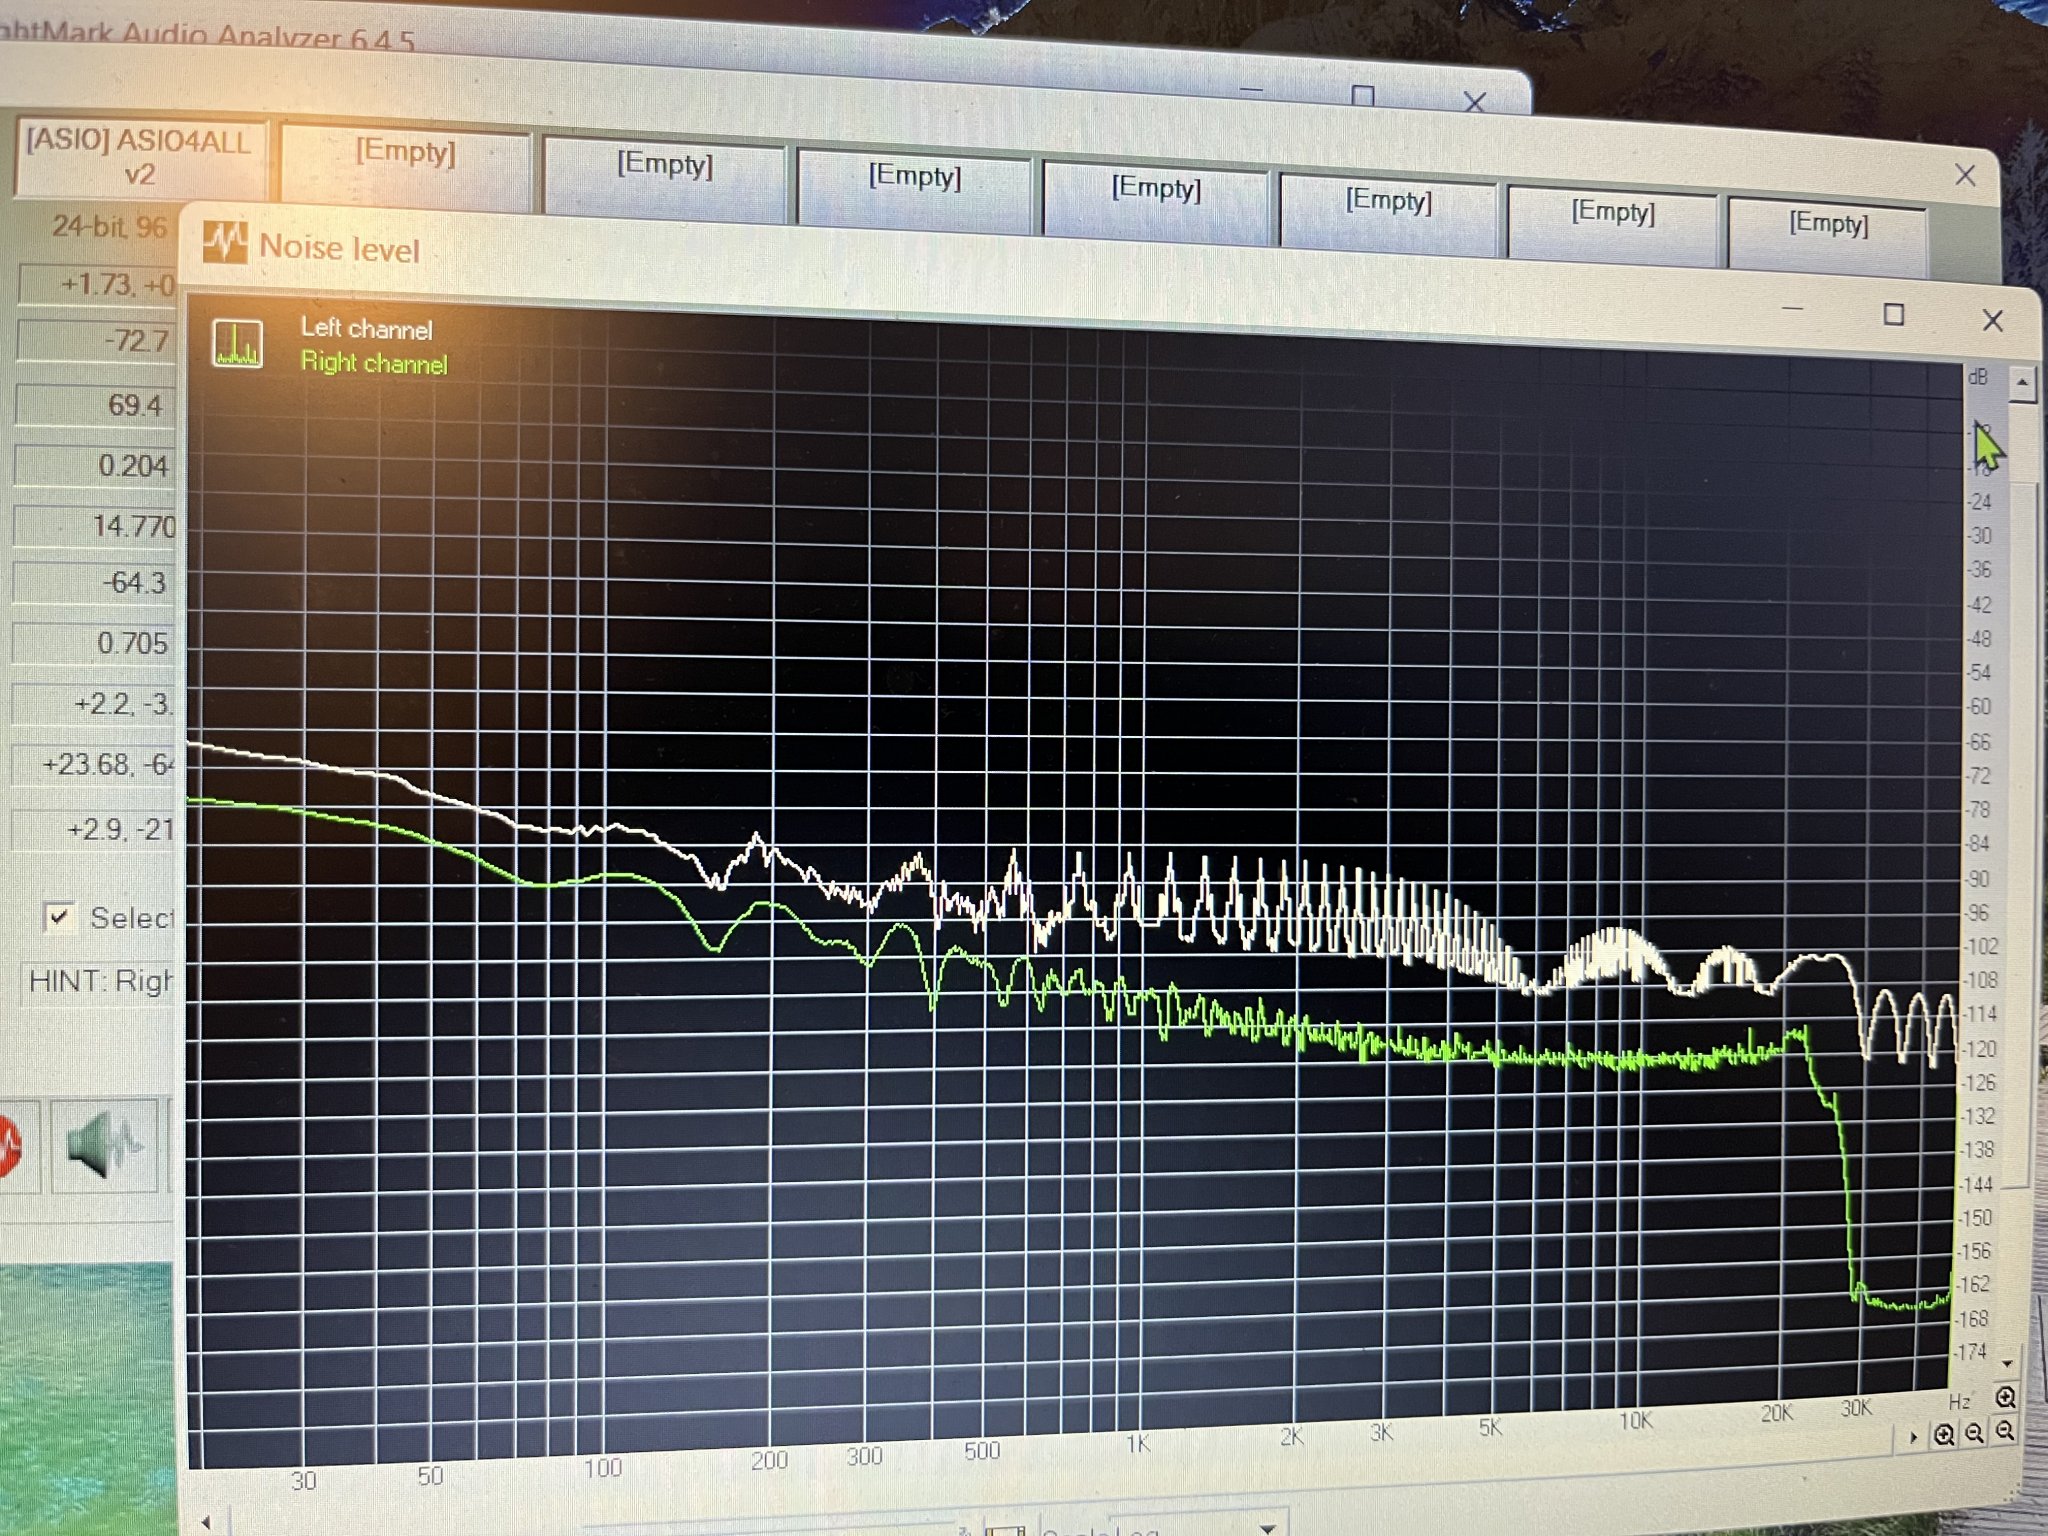Click the +23.68 result value cell

click(92, 765)
